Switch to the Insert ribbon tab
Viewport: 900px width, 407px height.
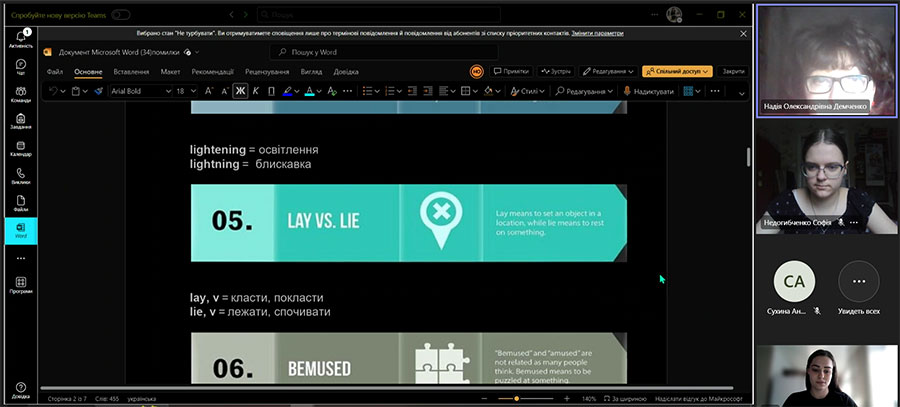132,71
